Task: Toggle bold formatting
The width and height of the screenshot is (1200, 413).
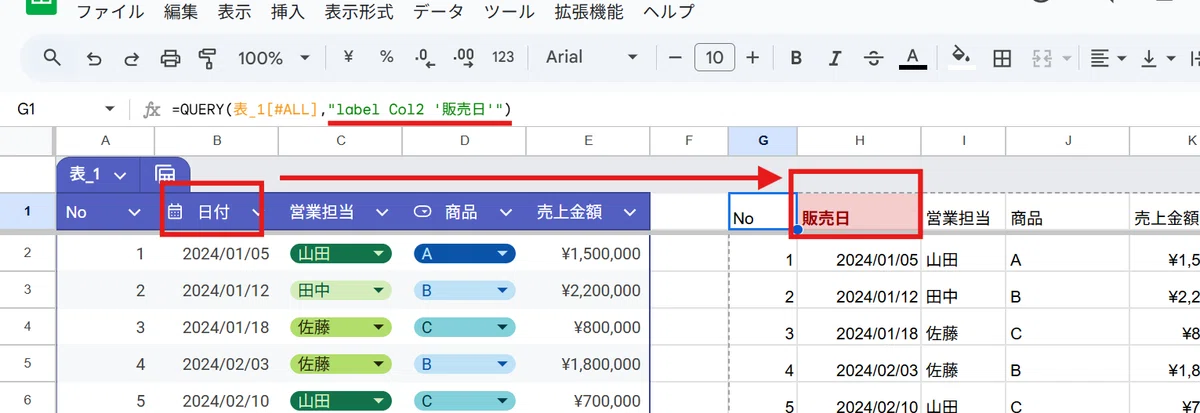Action: coord(797,58)
